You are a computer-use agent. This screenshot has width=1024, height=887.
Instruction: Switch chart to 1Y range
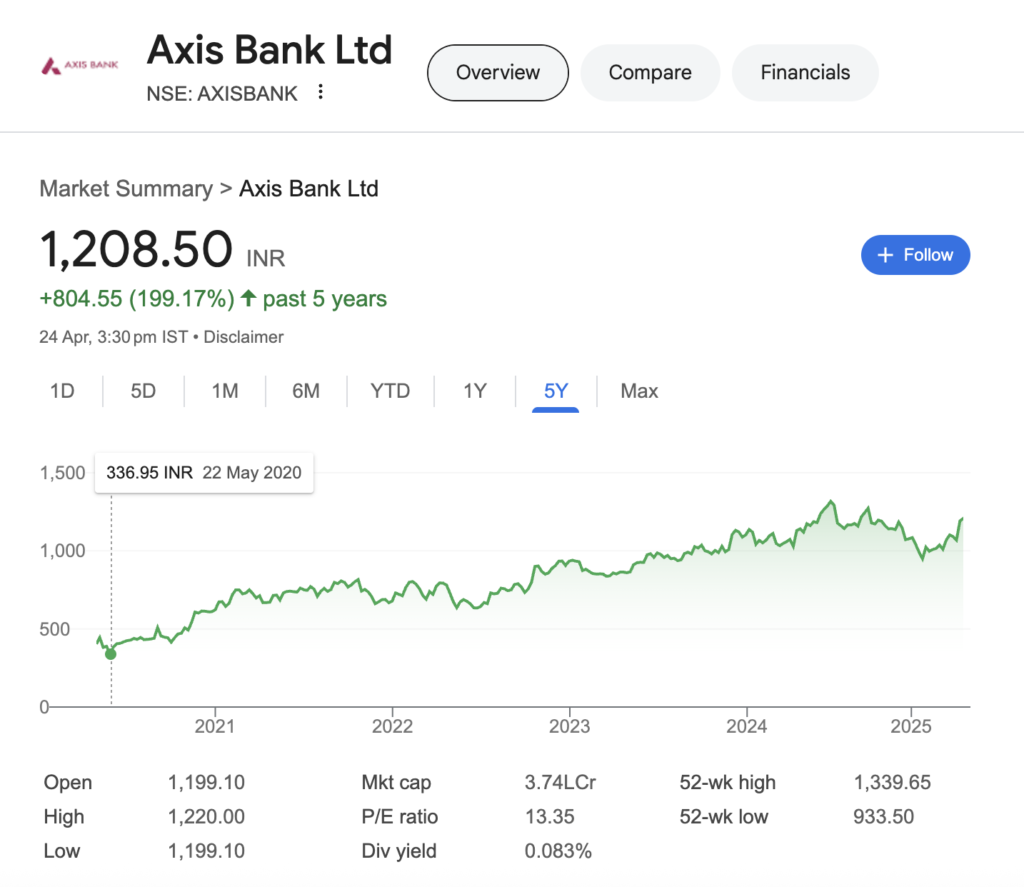tap(475, 391)
